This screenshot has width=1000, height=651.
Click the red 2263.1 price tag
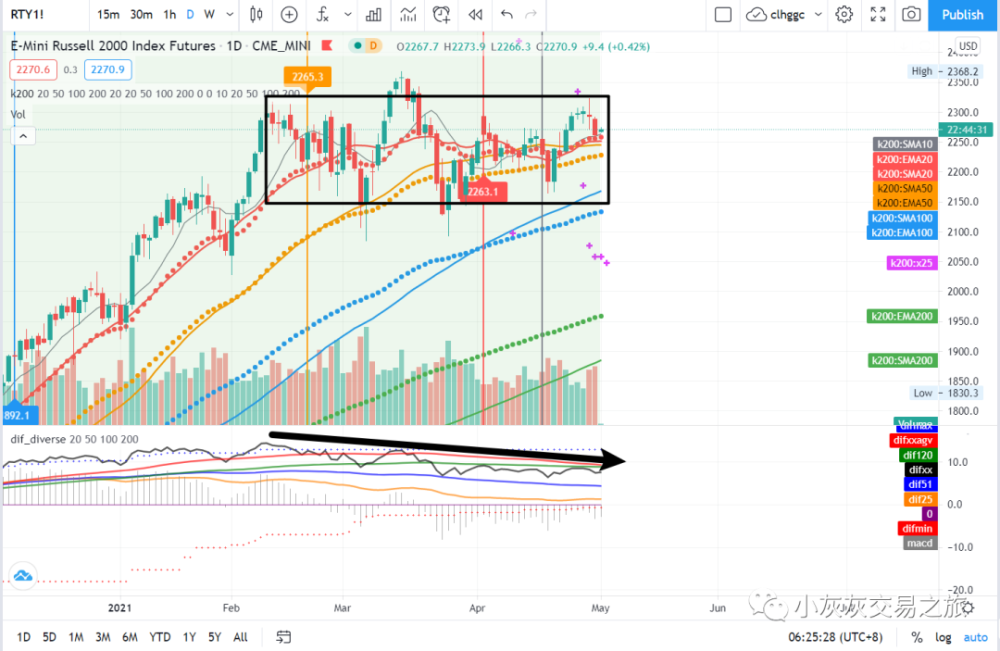click(483, 191)
